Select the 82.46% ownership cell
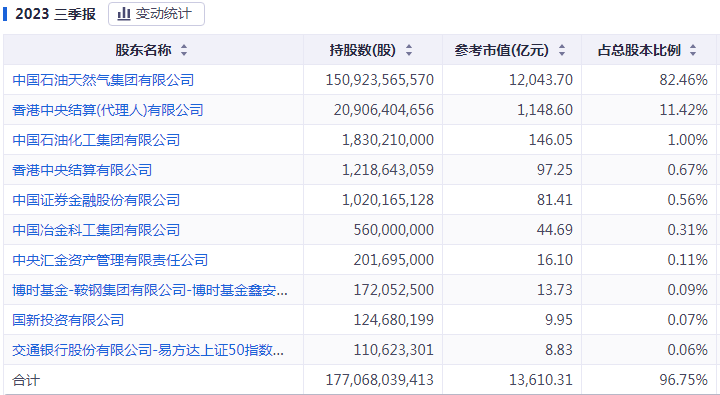 click(684, 80)
